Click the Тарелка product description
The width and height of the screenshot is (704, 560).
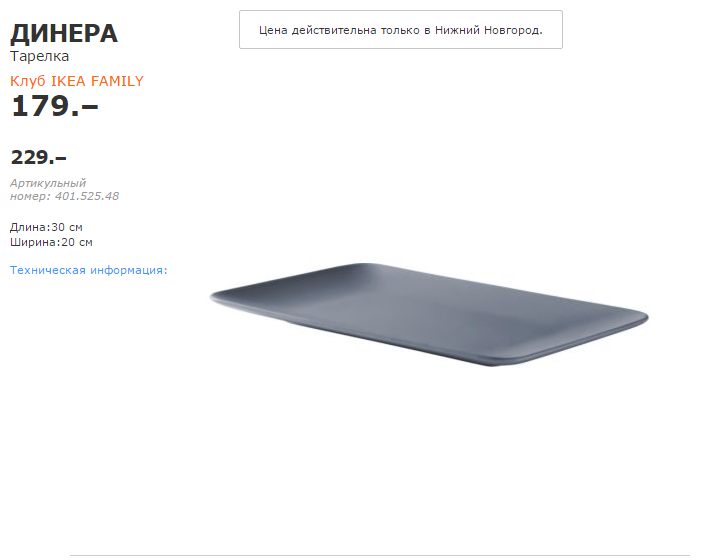(39, 57)
